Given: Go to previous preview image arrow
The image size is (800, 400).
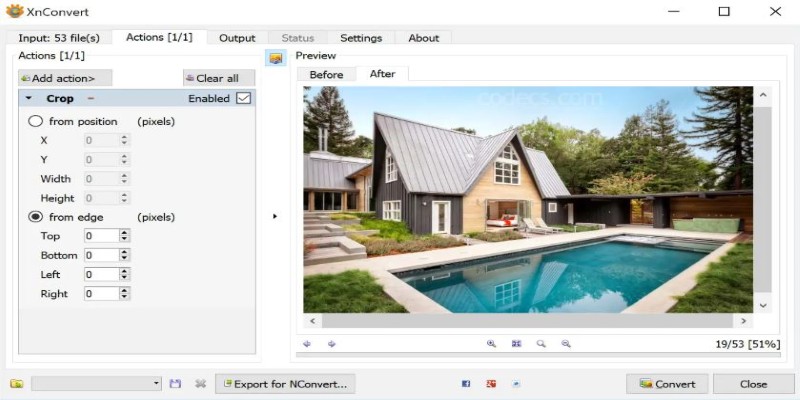Looking at the screenshot, I should coord(307,344).
